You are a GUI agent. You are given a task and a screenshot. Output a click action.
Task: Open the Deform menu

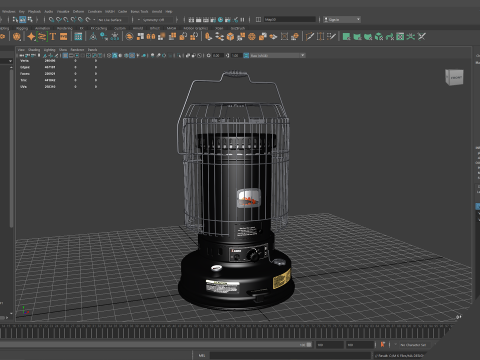click(x=78, y=11)
